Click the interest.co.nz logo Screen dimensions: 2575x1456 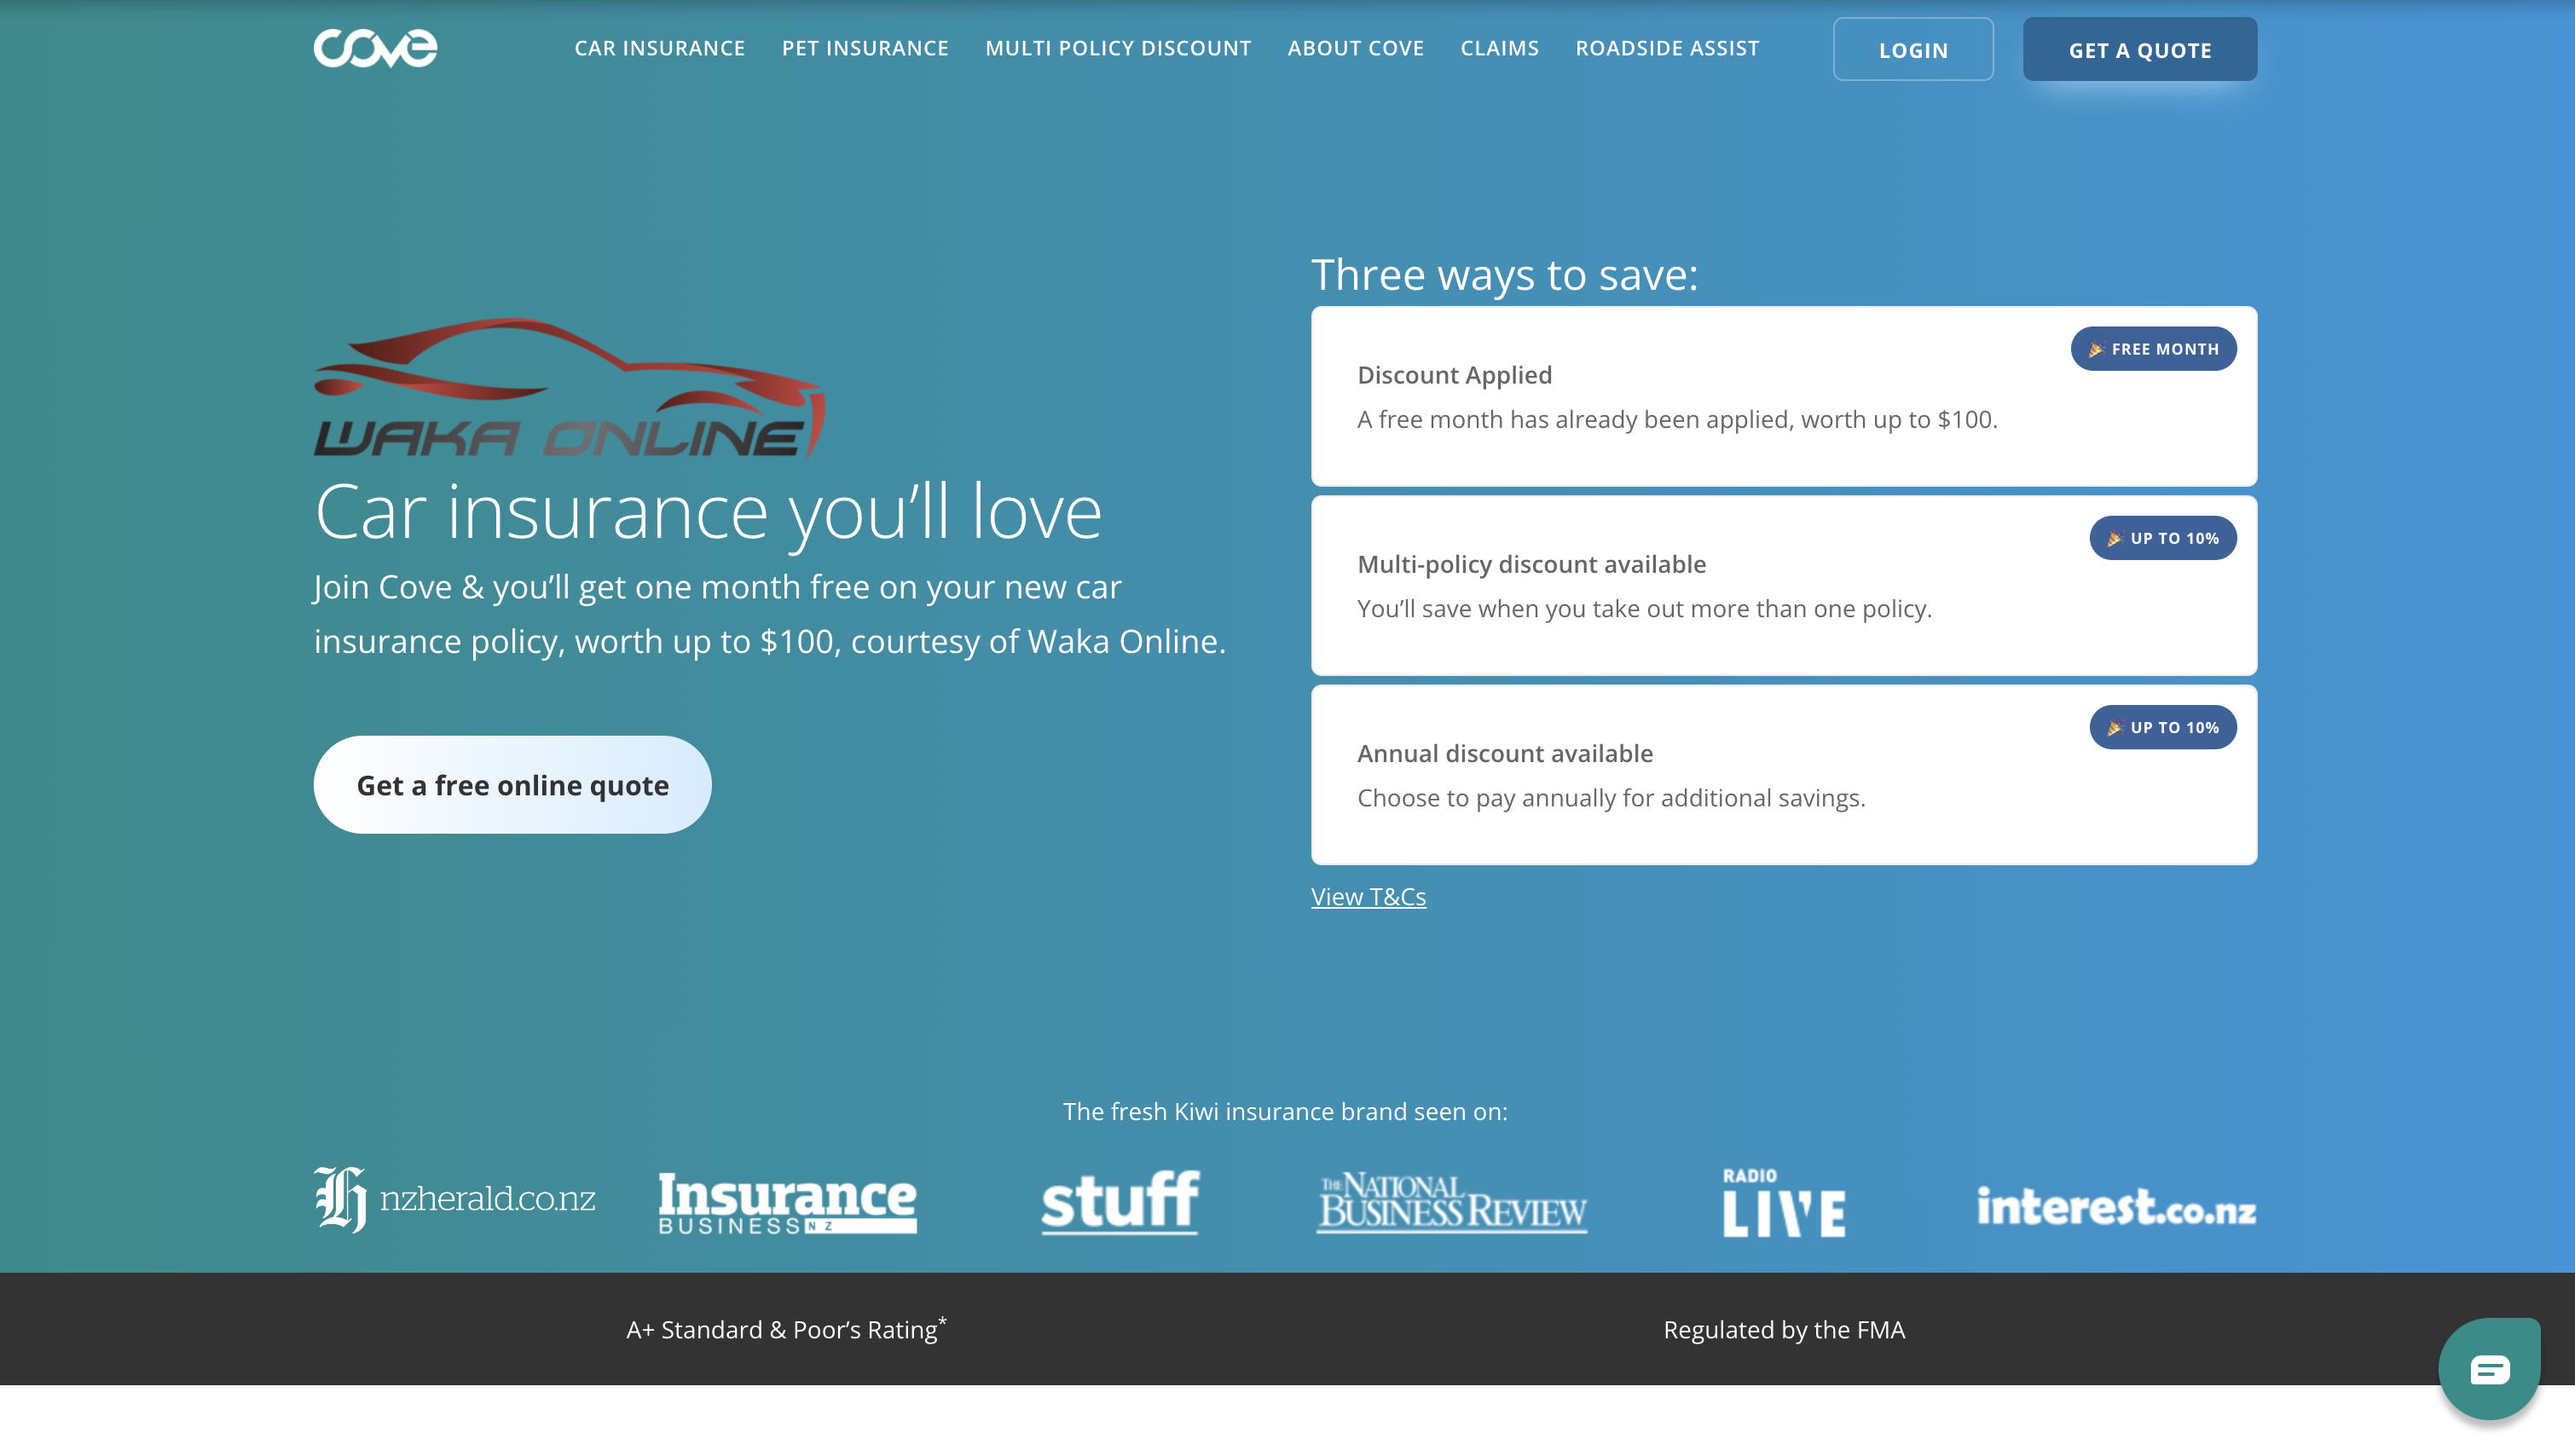[2116, 1206]
